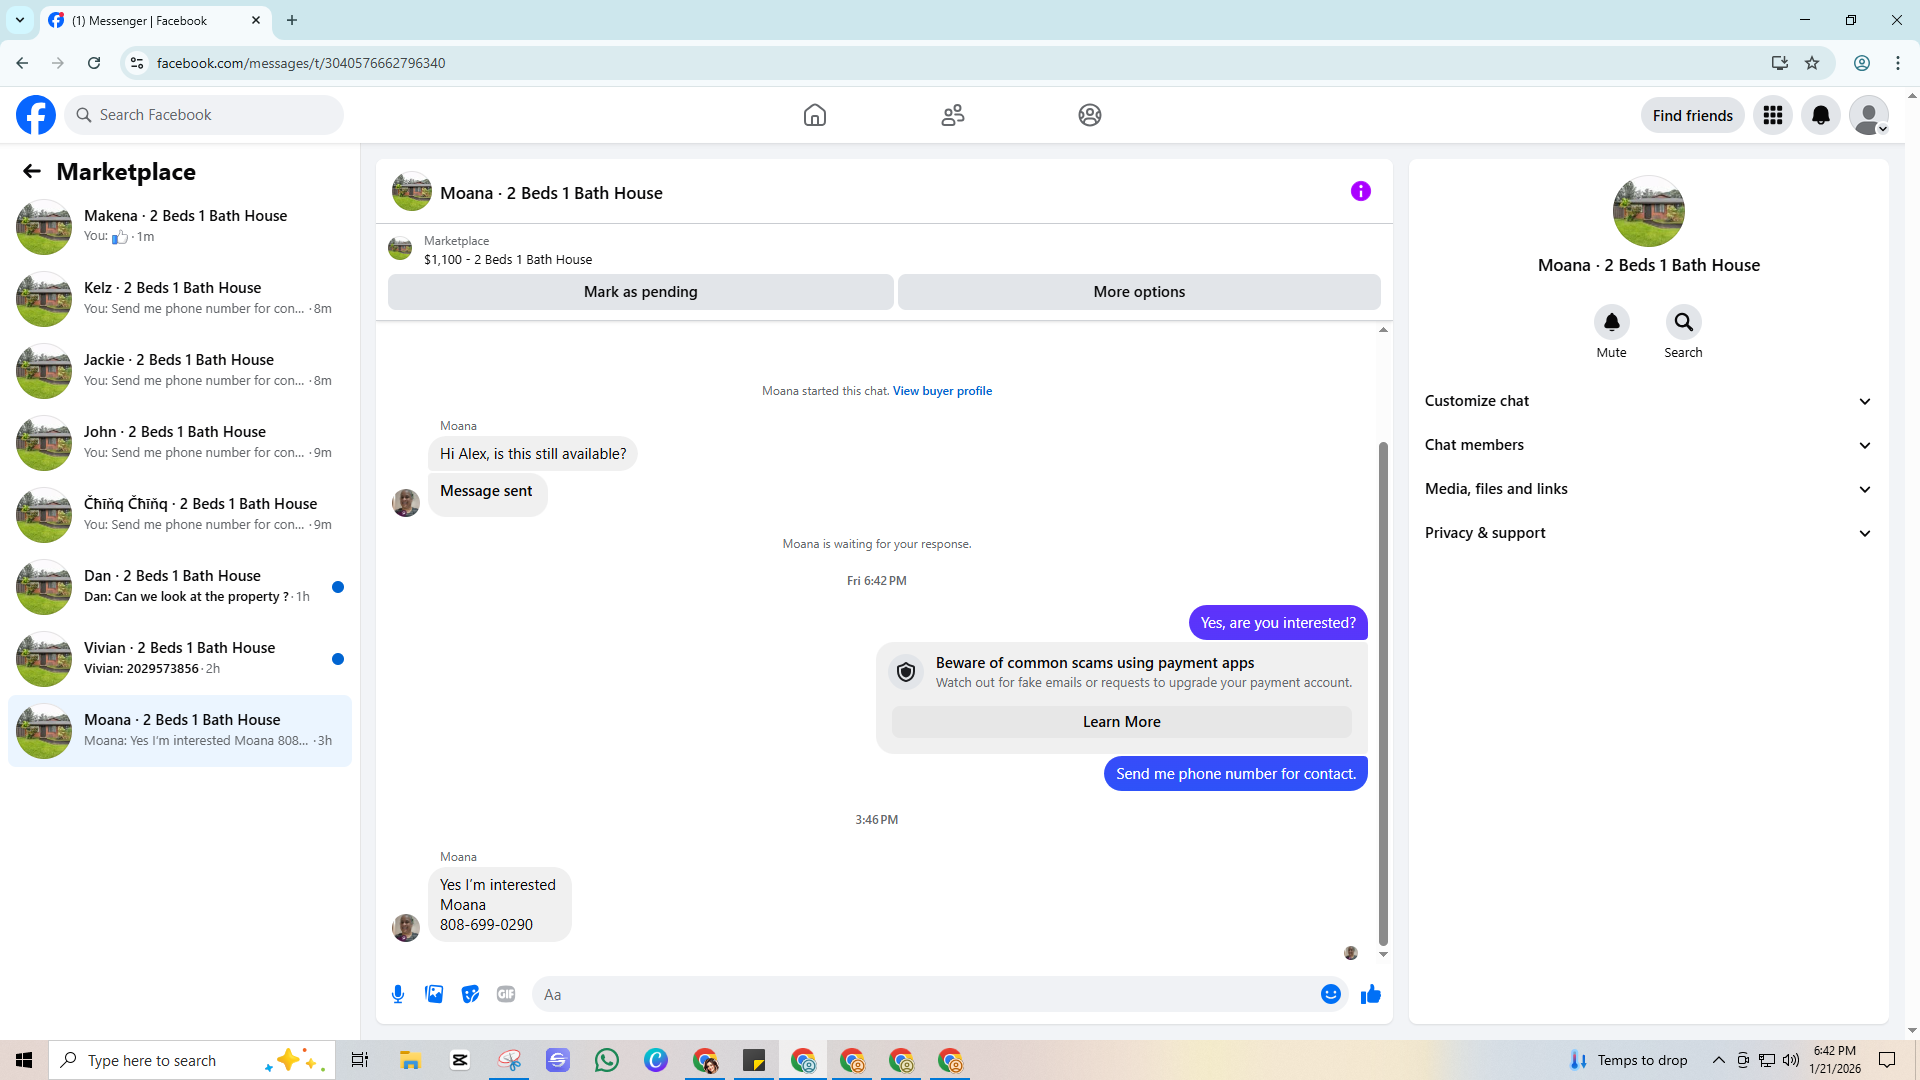
Task: Send a thumbs-up like
Action: pos(1371,994)
